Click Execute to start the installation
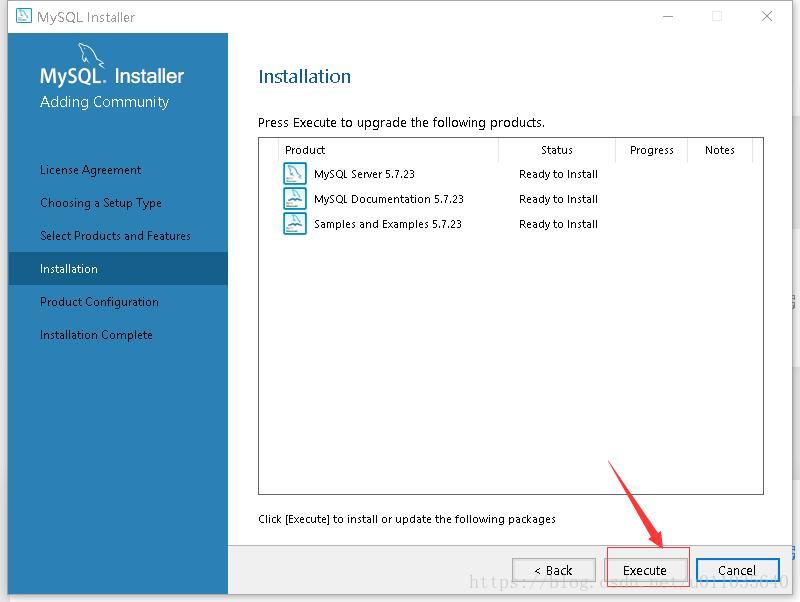Image resolution: width=800 pixels, height=602 pixels. point(645,570)
